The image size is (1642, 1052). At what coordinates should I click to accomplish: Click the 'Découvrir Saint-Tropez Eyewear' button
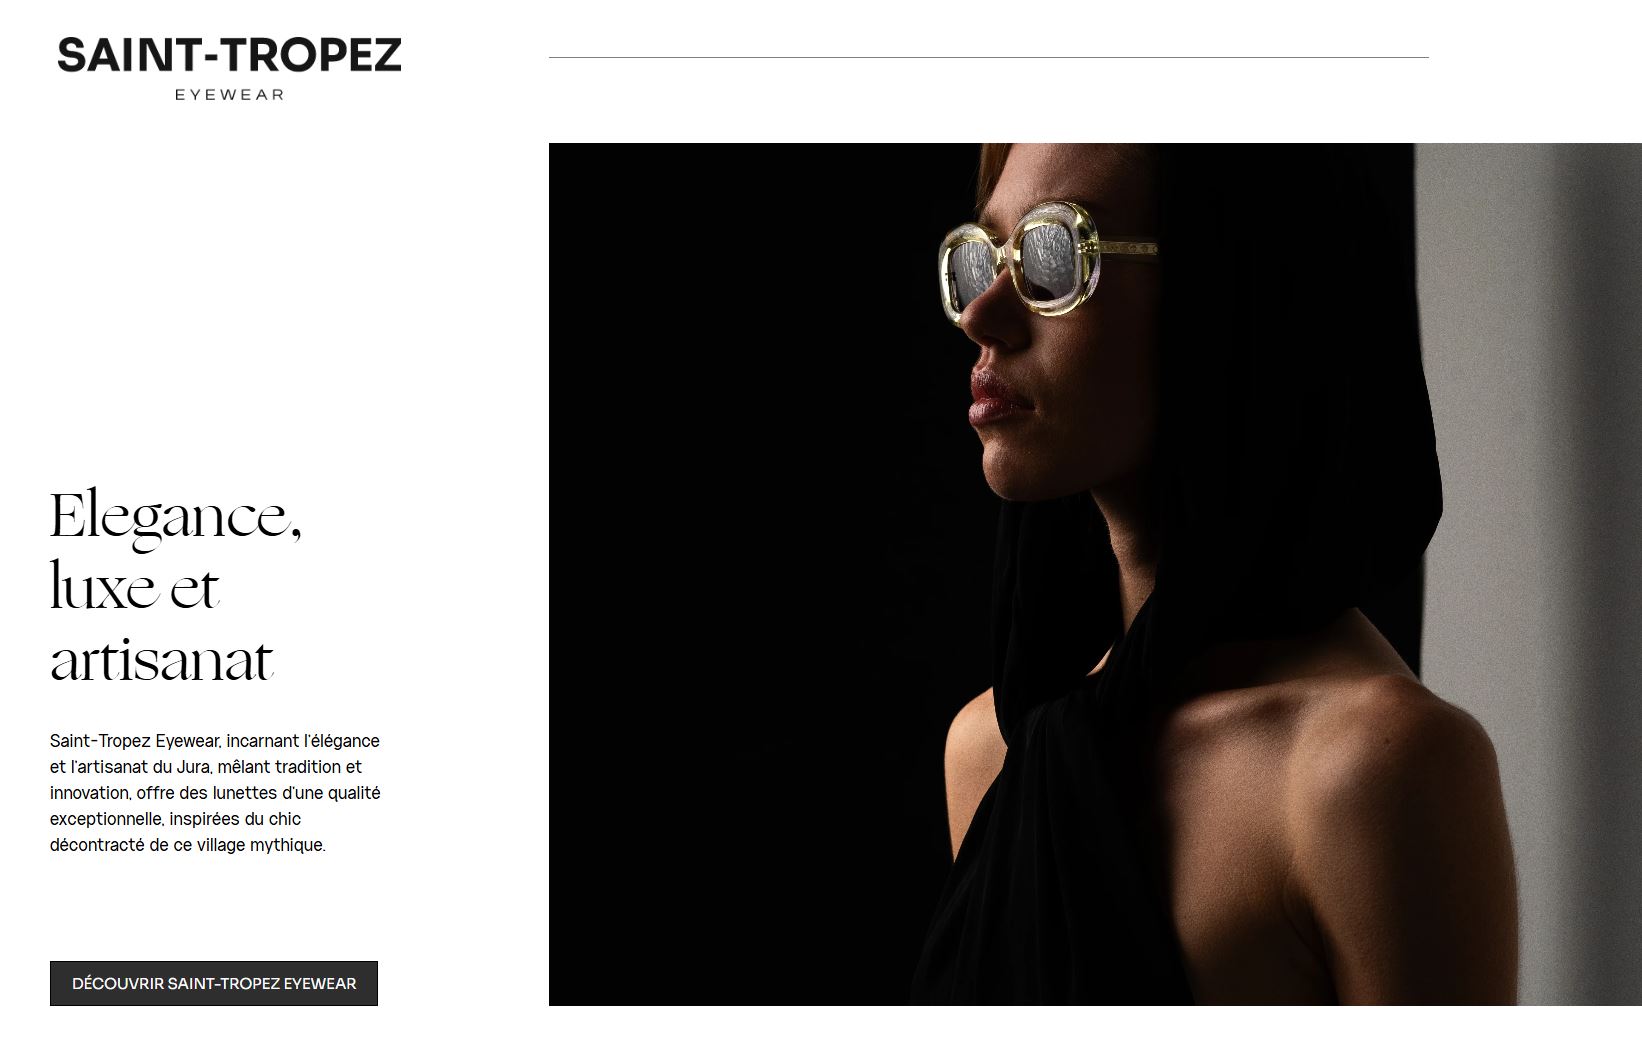point(214,983)
